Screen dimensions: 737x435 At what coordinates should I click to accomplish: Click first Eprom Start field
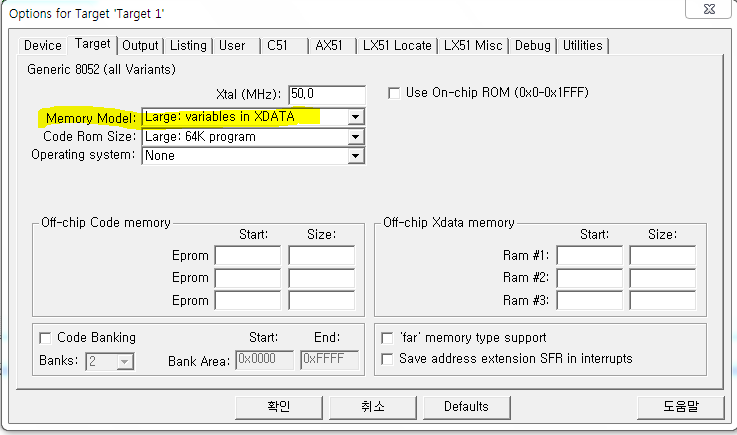[x=248, y=256]
